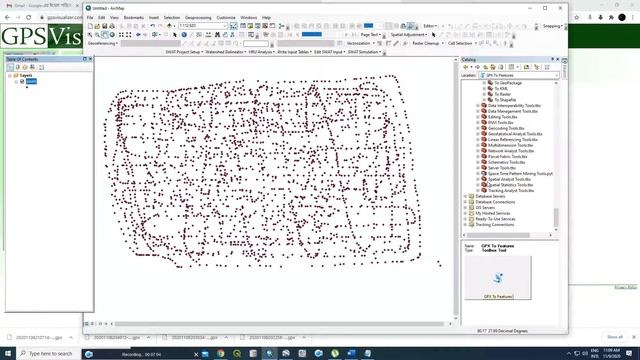This screenshot has height=360, width=640.
Task: Click Catalog Go Back arrow
Action: (466, 67)
